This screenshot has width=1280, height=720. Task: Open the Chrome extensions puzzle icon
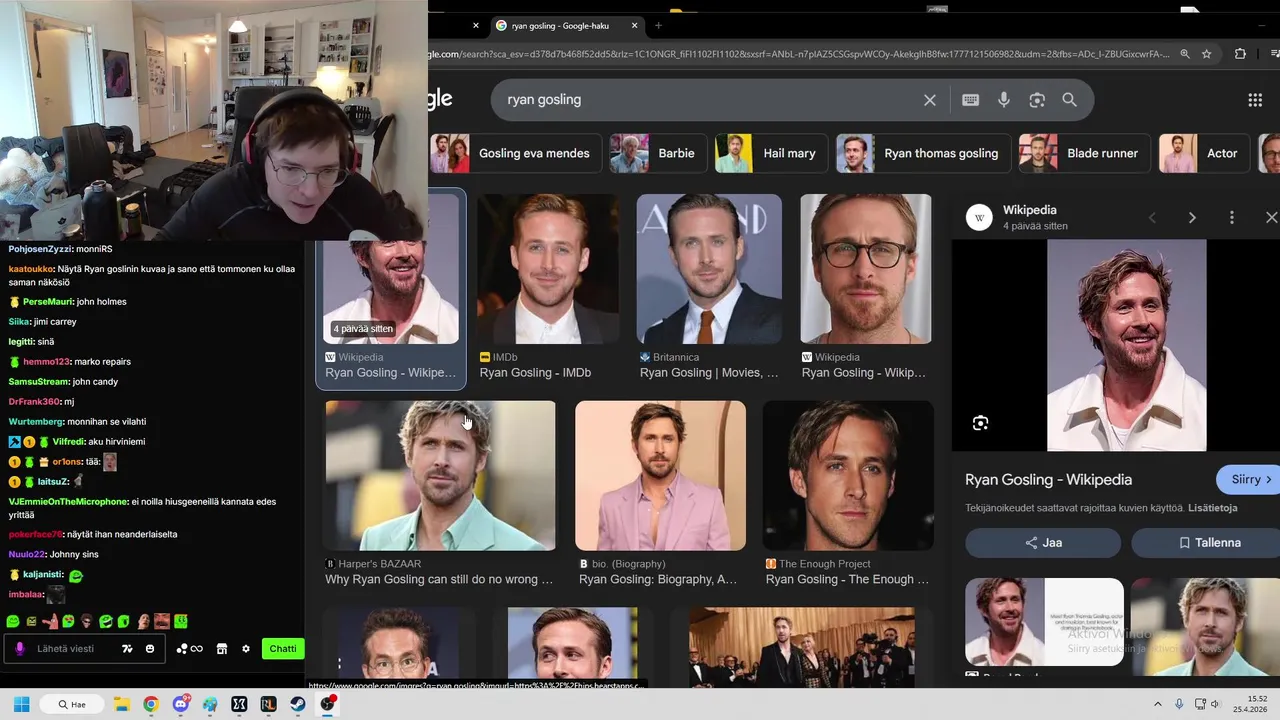[1240, 54]
